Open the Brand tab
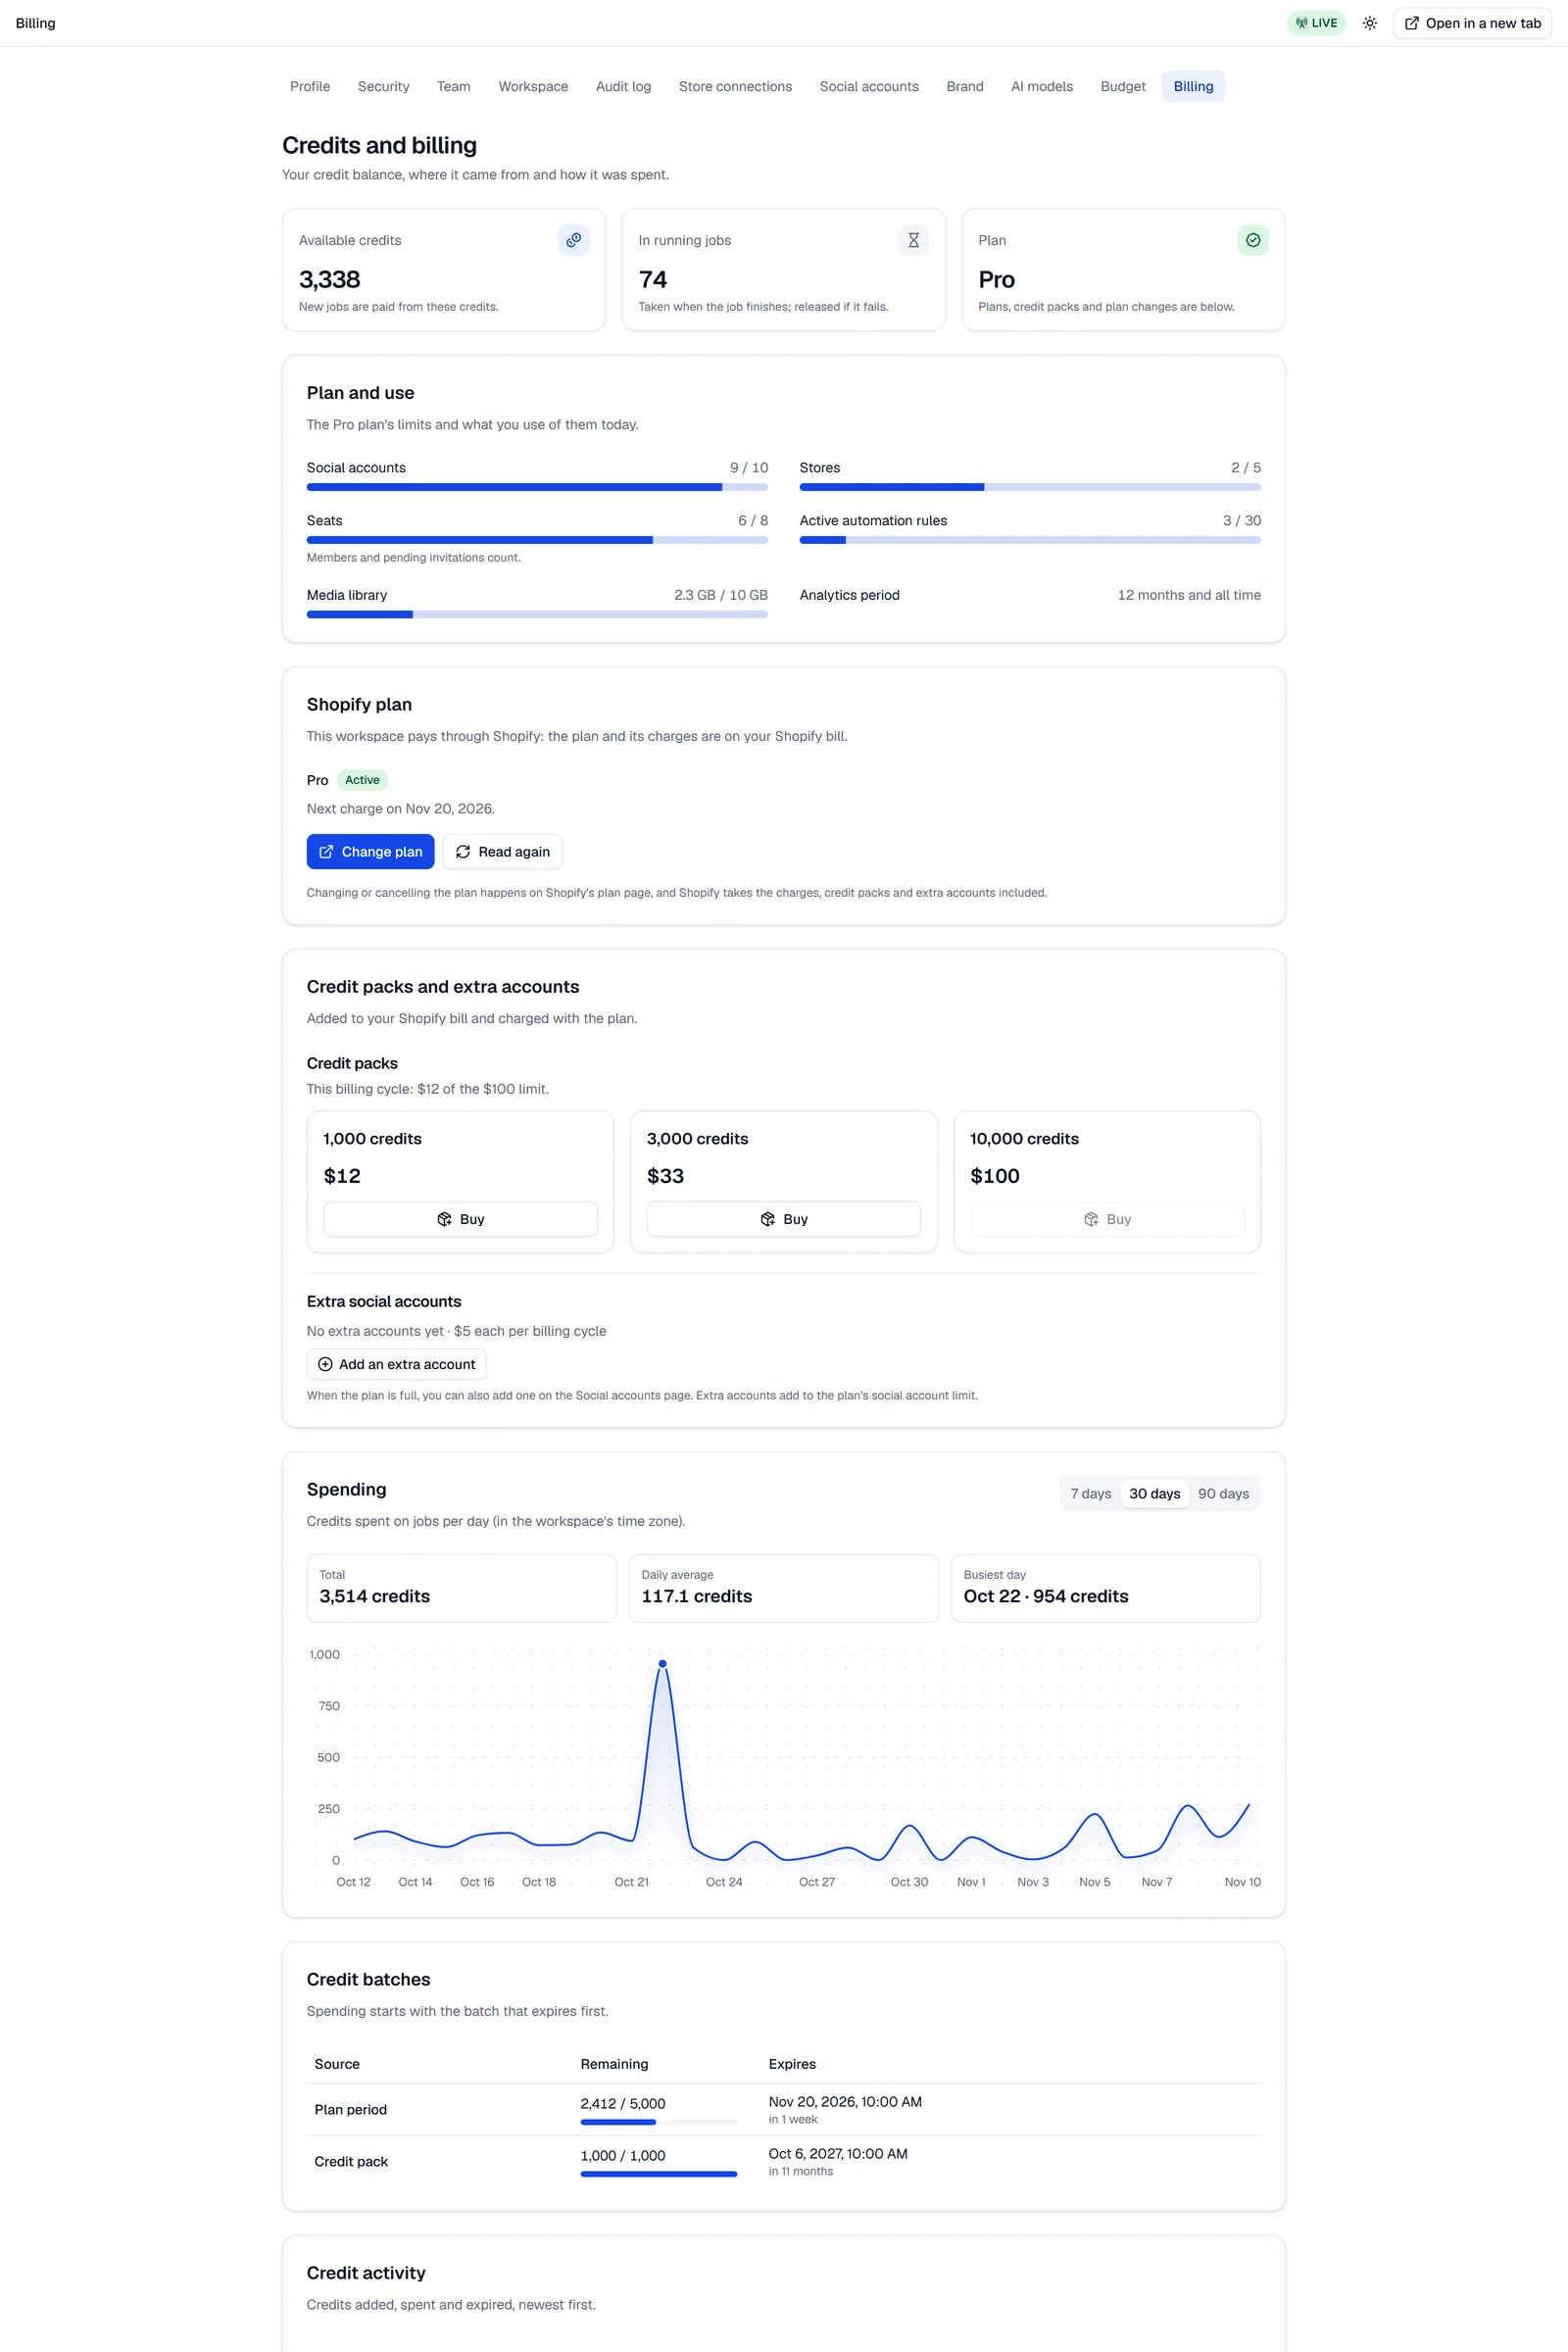The height and width of the screenshot is (2352, 1568). 964,86
